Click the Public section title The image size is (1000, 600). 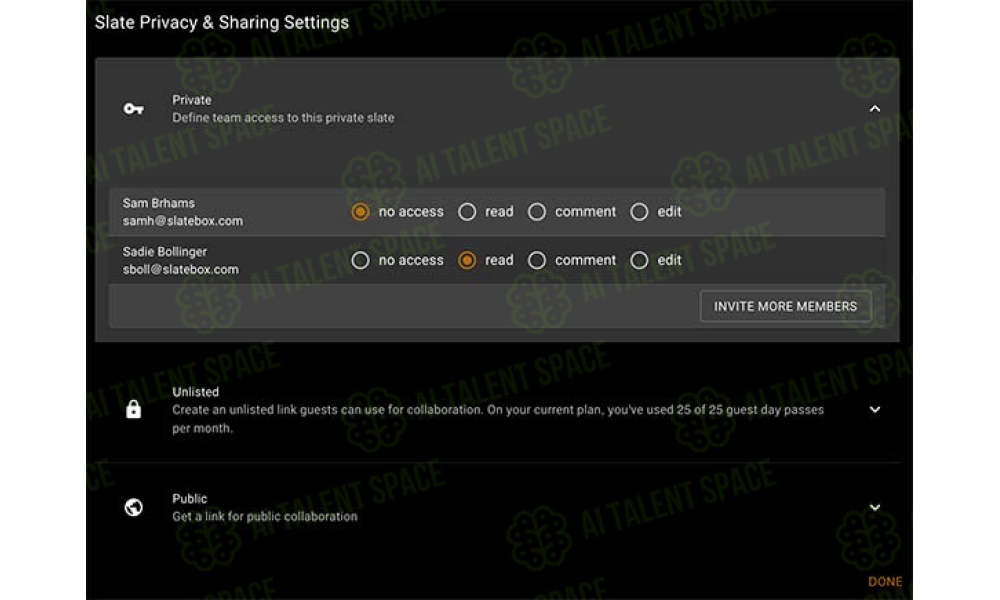[189, 499]
